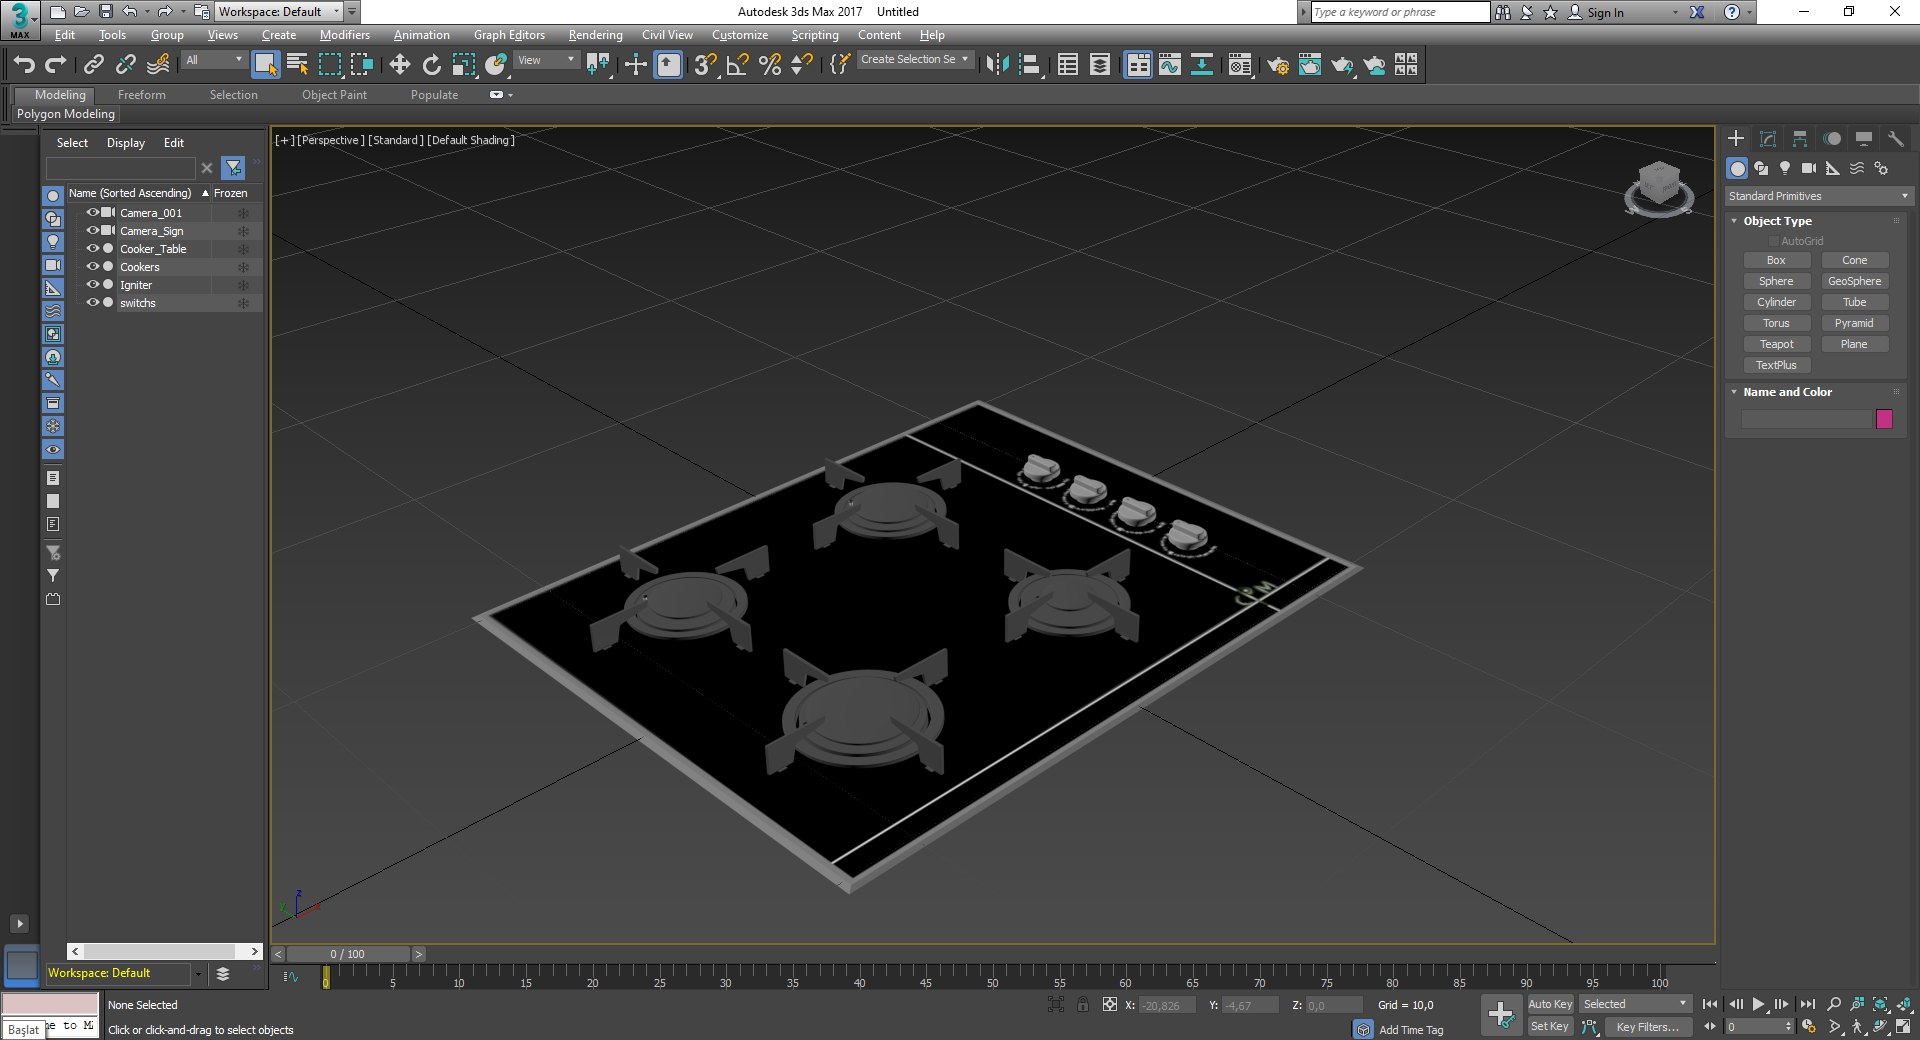Open the Hierarchy panel tab icon
Screen dimensions: 1920x1040
1800,139
